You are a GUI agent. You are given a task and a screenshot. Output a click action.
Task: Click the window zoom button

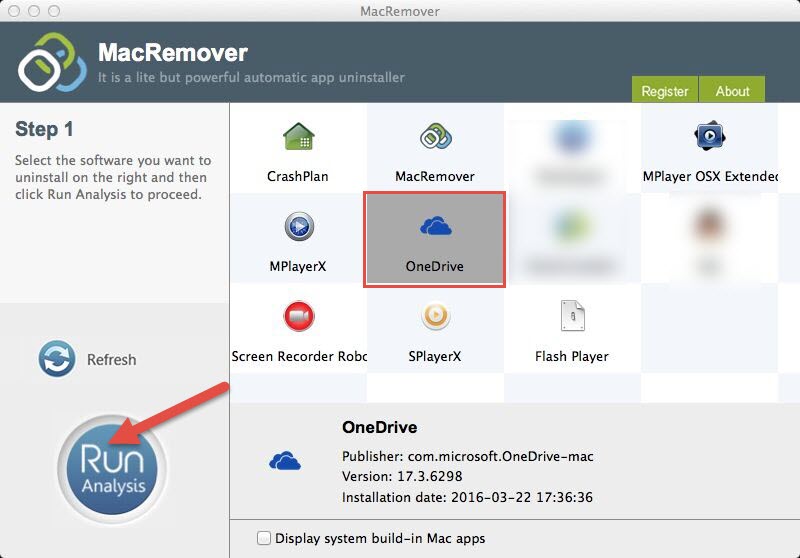coord(54,11)
